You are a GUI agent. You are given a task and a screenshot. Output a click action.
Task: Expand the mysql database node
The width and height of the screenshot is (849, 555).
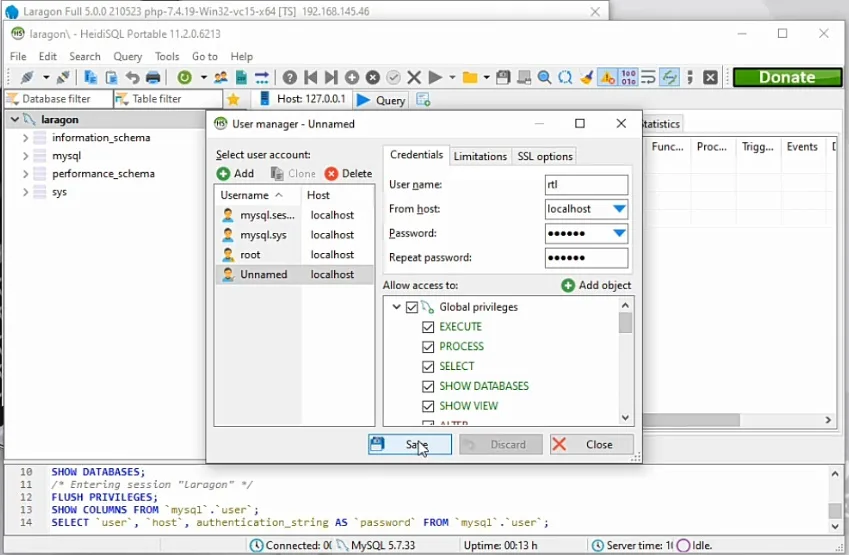click(x=25, y=156)
